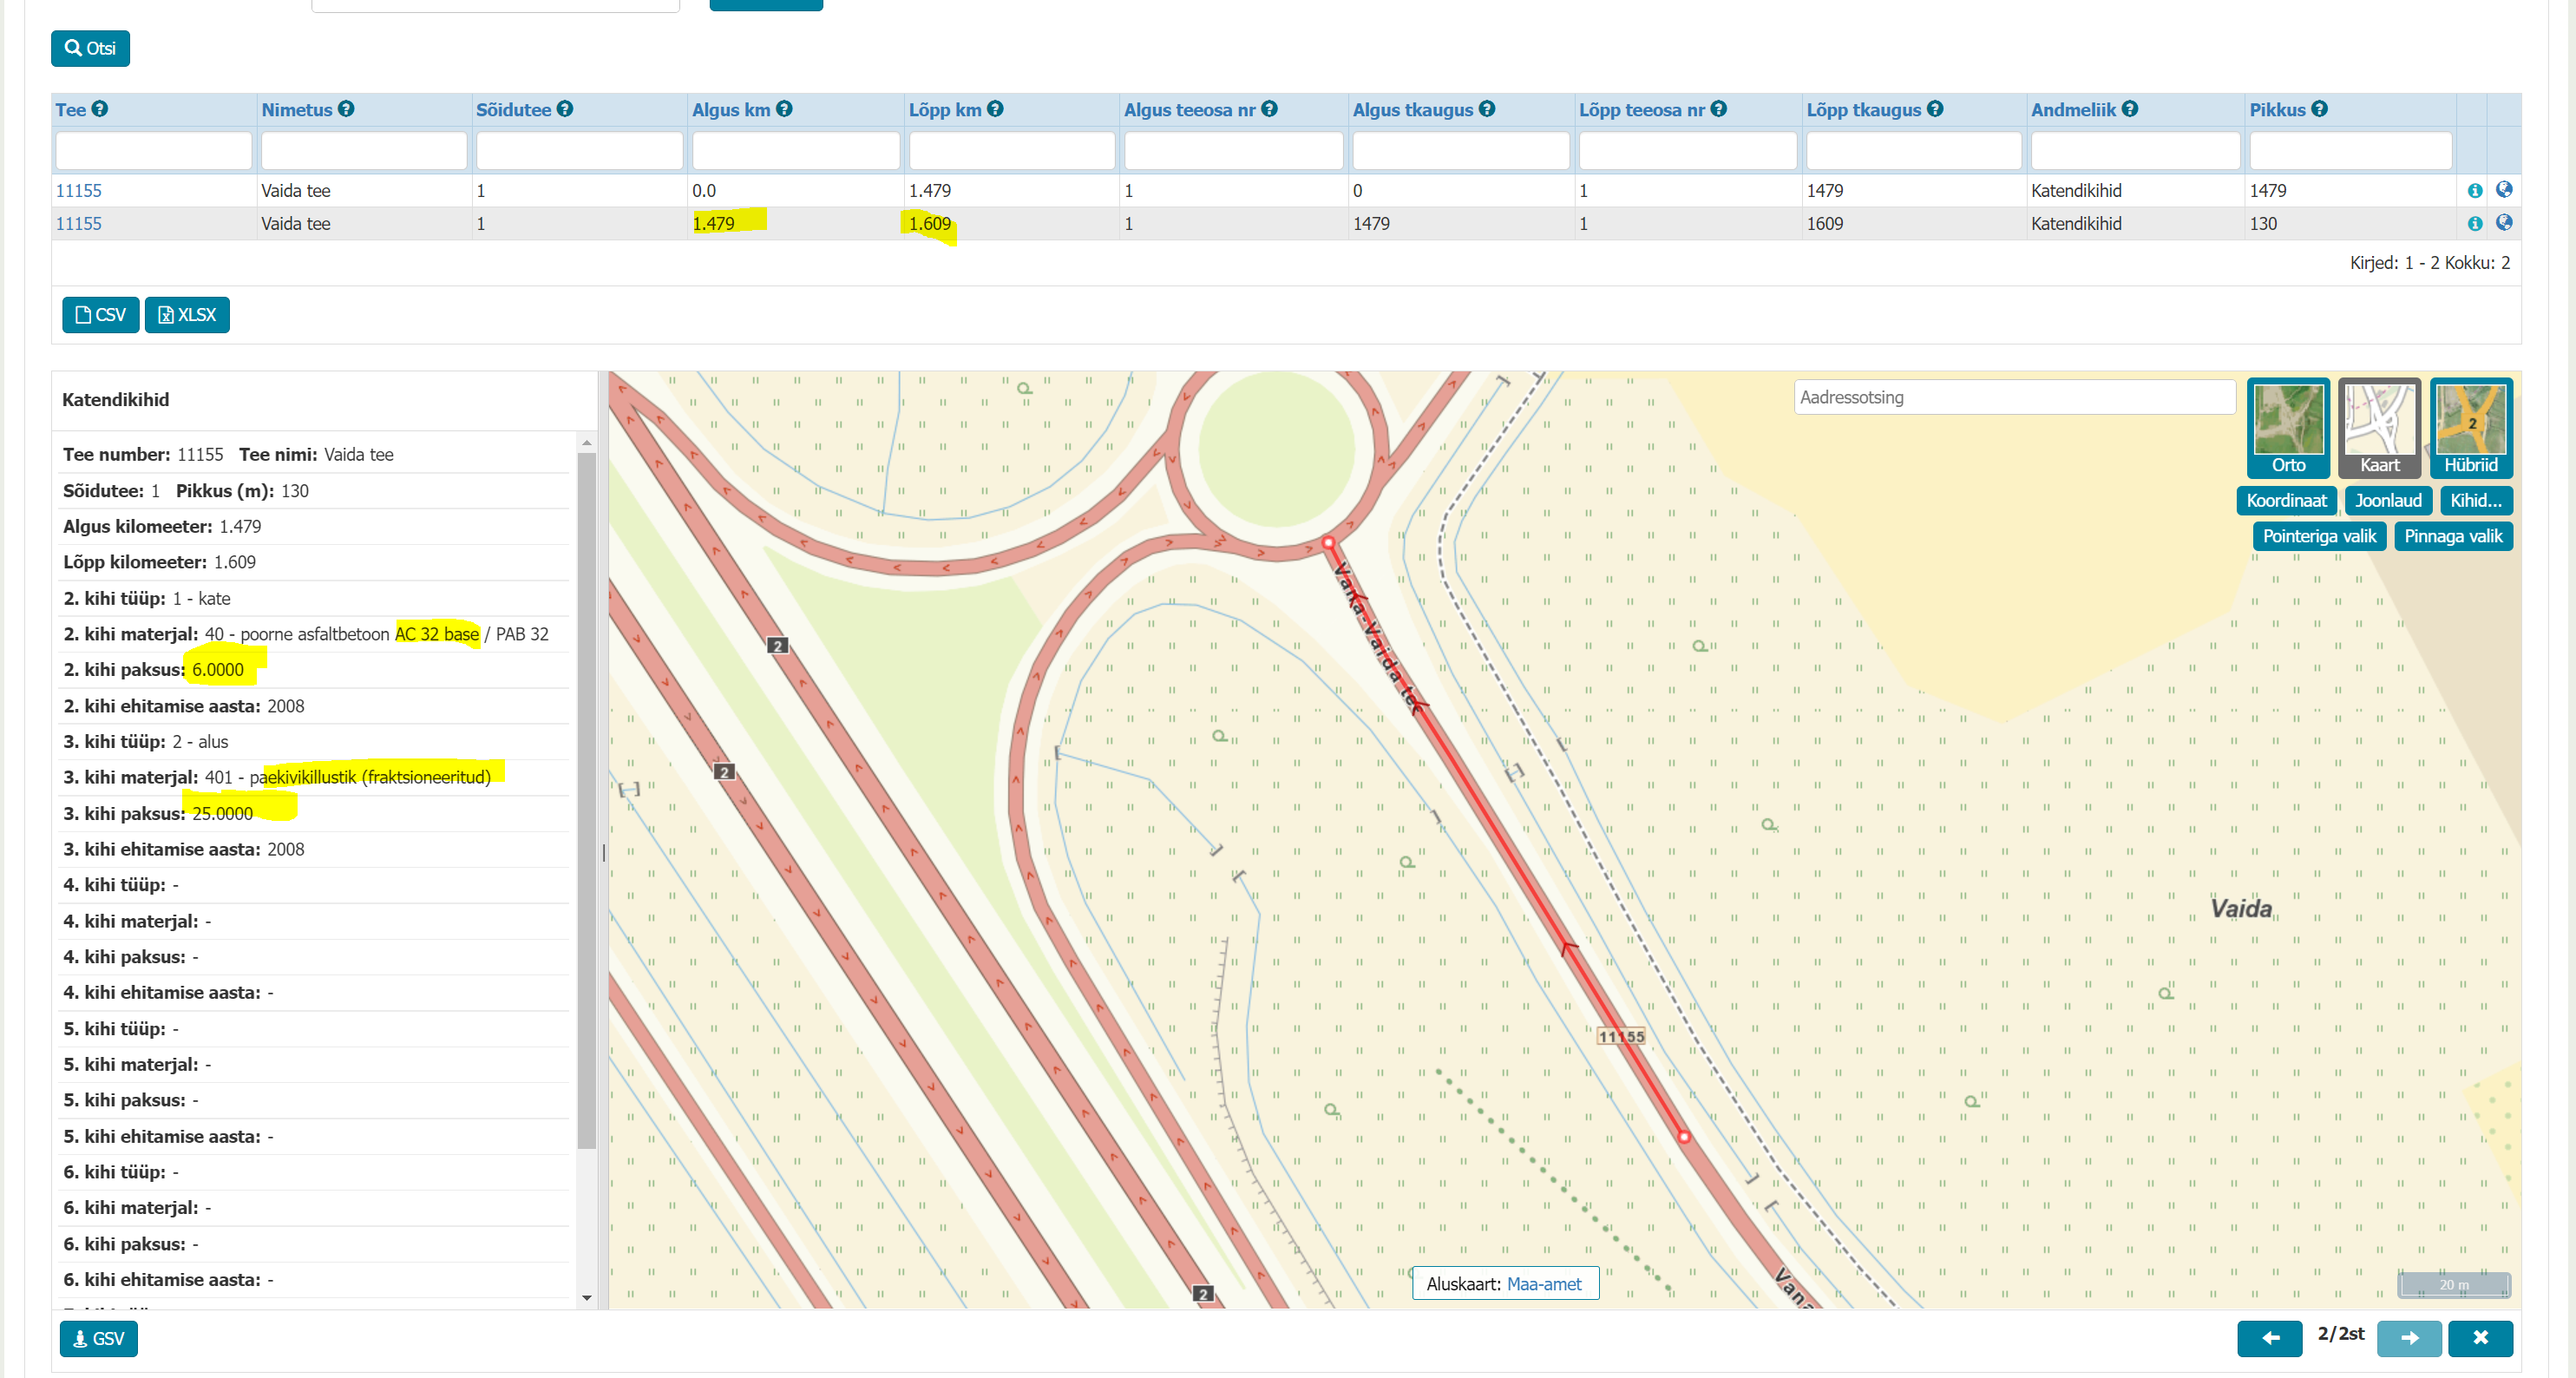Click the Aadressotsing address search field
The height and width of the screenshot is (1378, 2576).
coord(2014,397)
